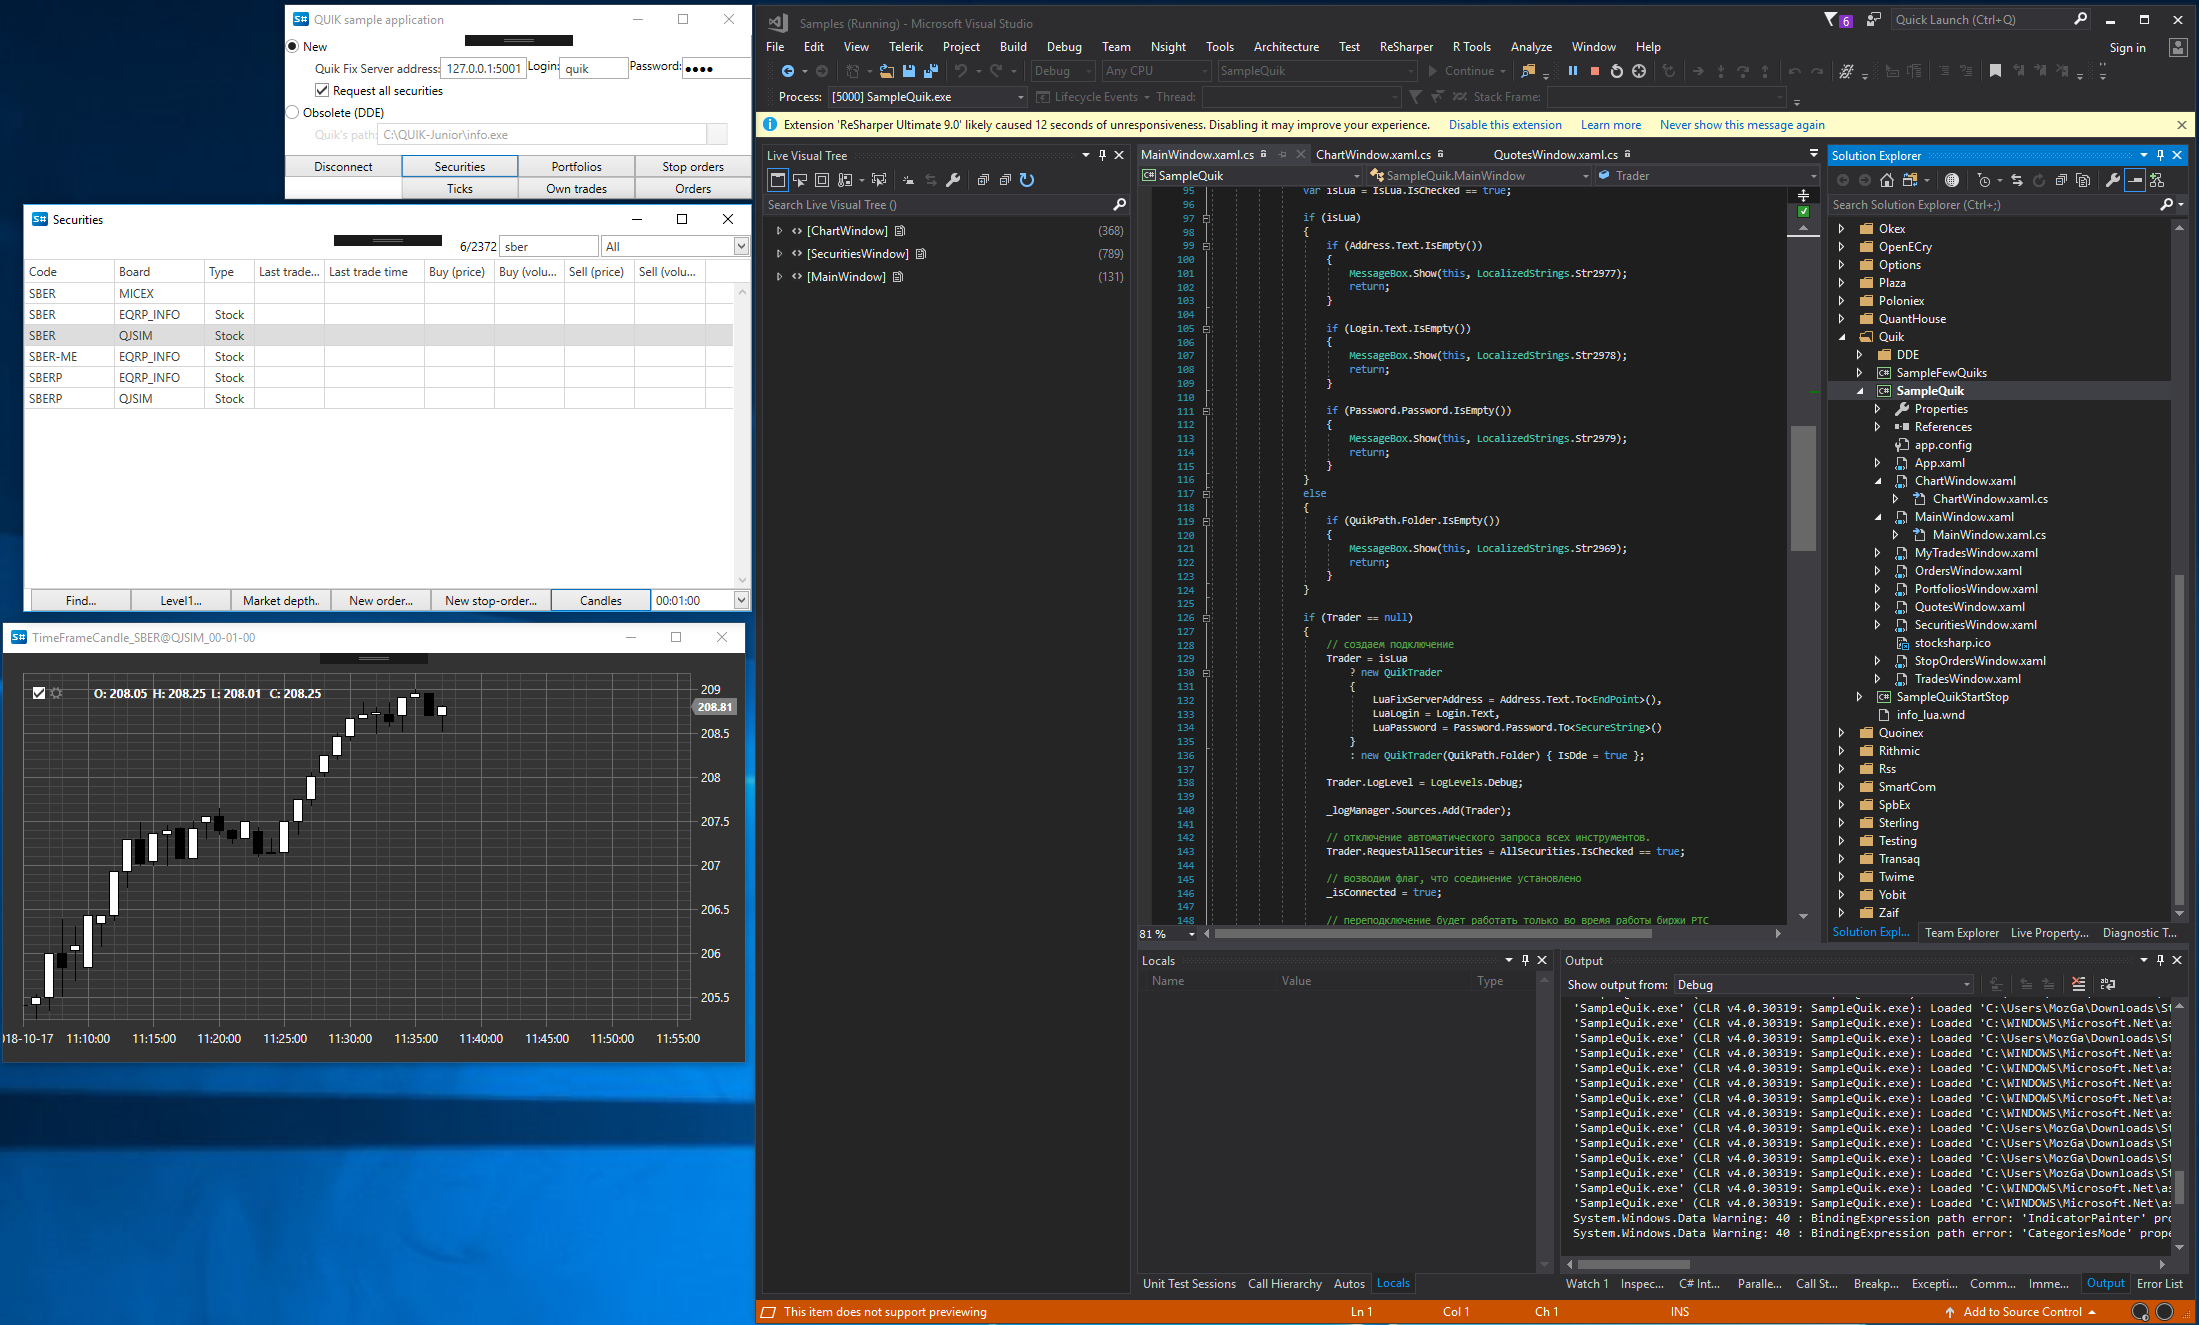The width and height of the screenshot is (2199, 1325).
Task: Click the Display layout adorners icon
Action: click(822, 180)
